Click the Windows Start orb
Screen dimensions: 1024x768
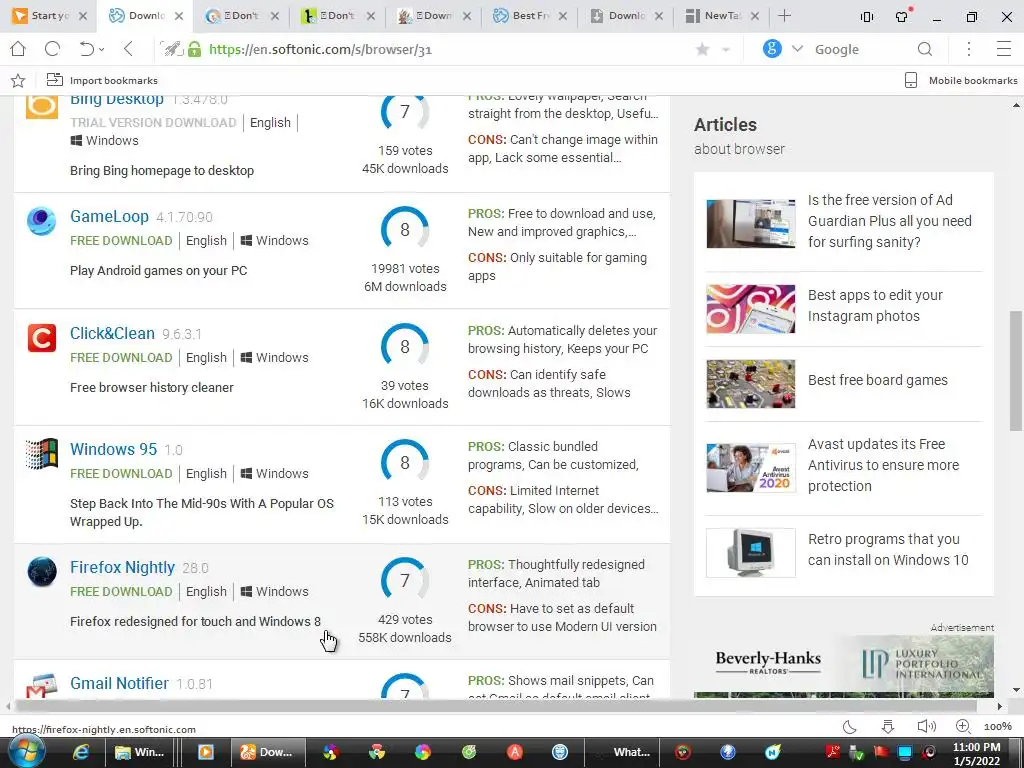[x=26, y=752]
